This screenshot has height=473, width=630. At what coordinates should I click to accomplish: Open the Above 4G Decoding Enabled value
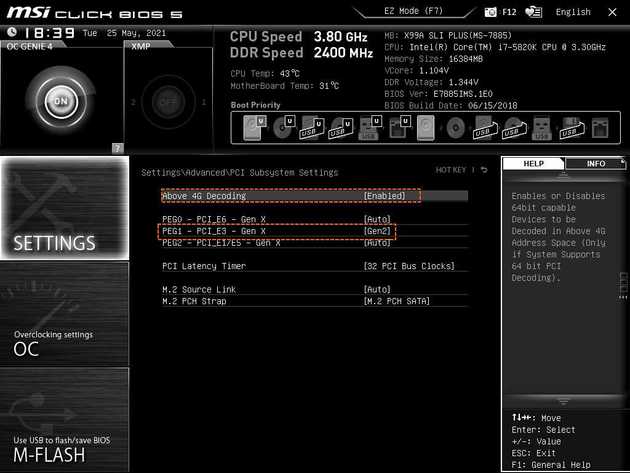tap(385, 196)
